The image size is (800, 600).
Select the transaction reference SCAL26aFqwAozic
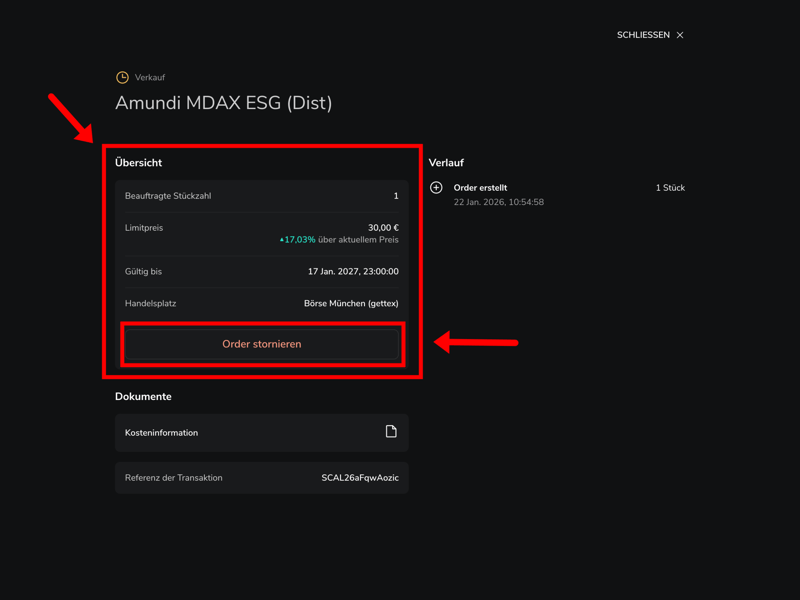pyautogui.click(x=359, y=478)
